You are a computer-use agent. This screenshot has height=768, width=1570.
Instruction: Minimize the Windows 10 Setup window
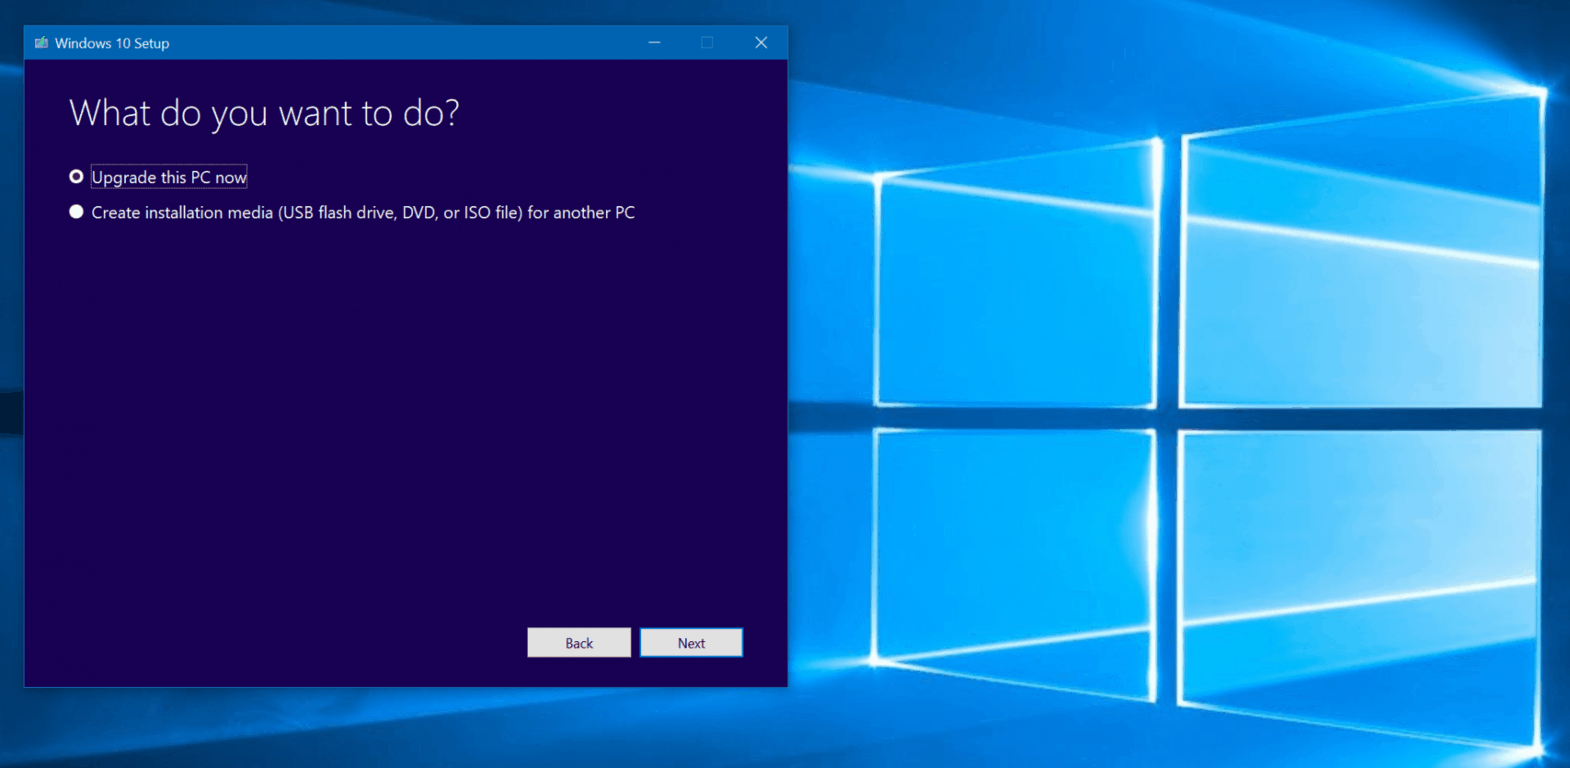pyautogui.click(x=654, y=43)
